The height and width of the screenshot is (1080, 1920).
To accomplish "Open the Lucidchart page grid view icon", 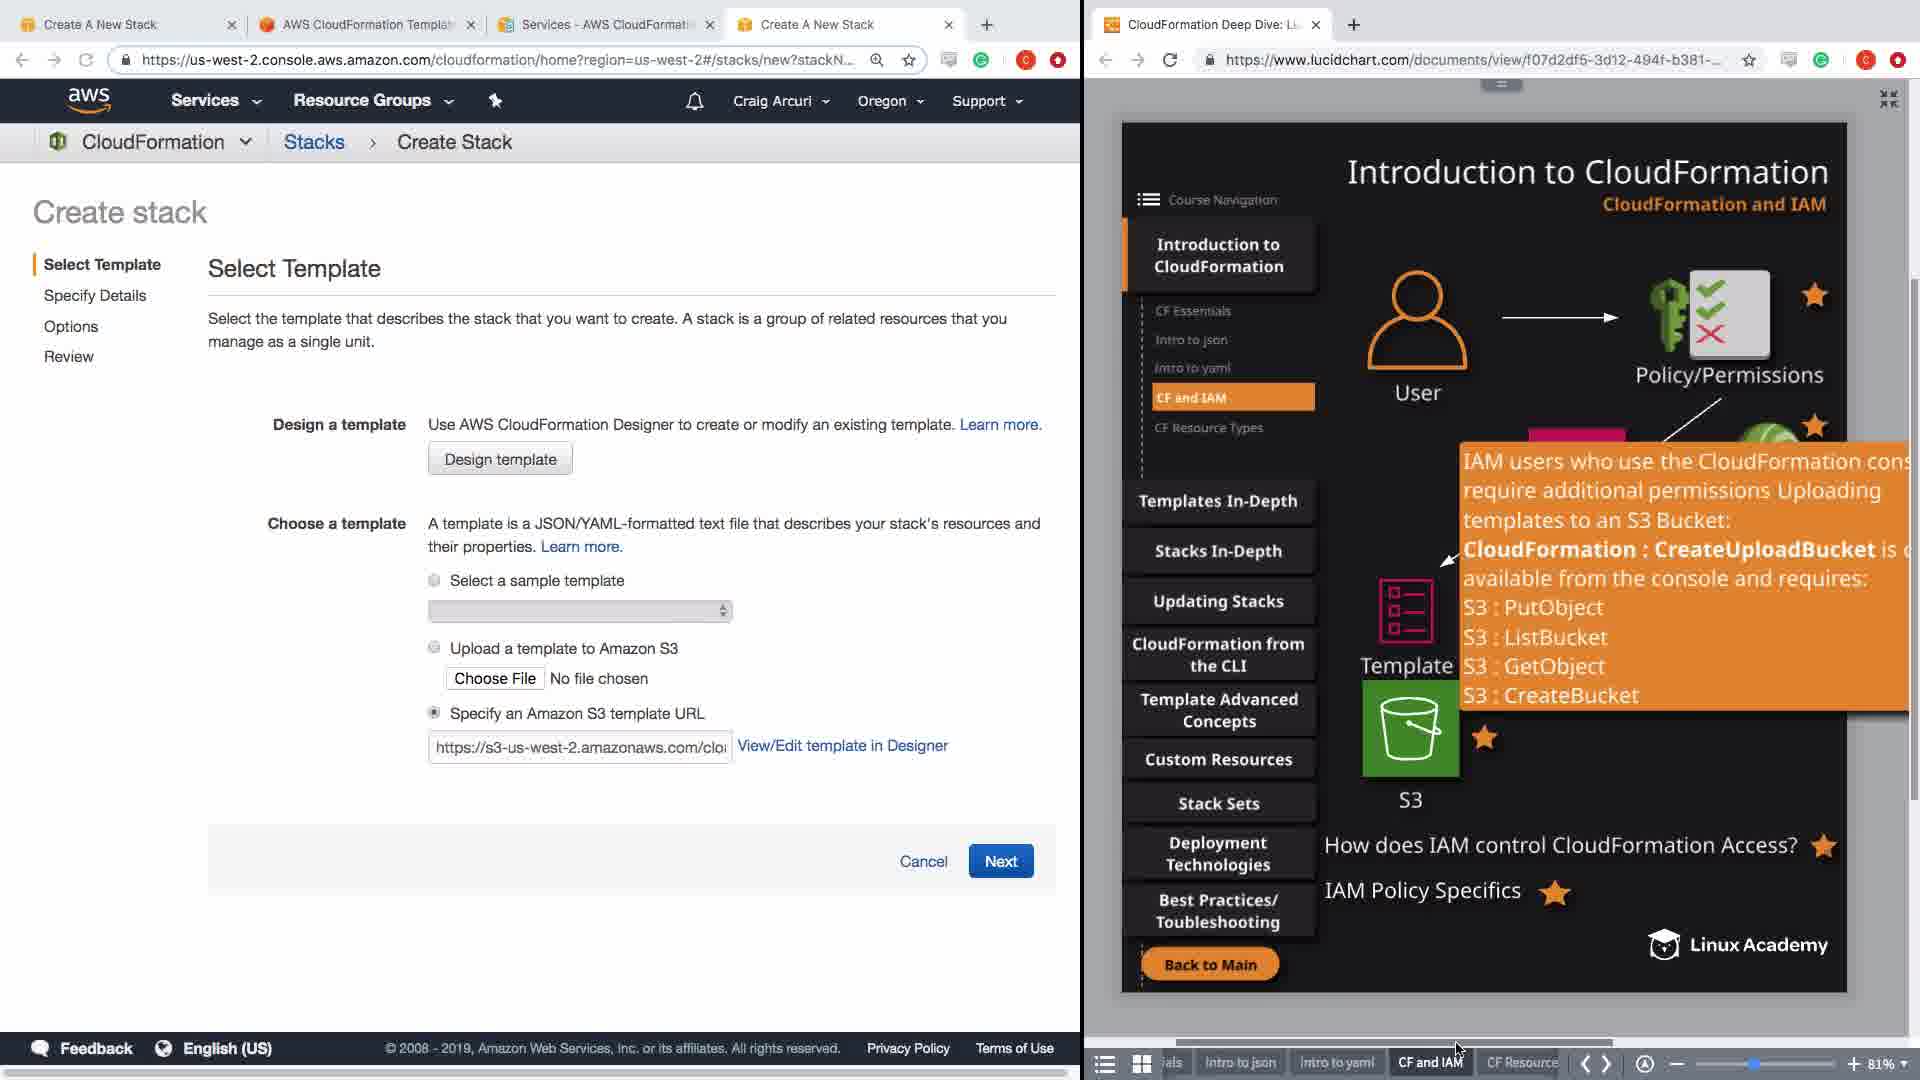I will [x=1141, y=1064].
